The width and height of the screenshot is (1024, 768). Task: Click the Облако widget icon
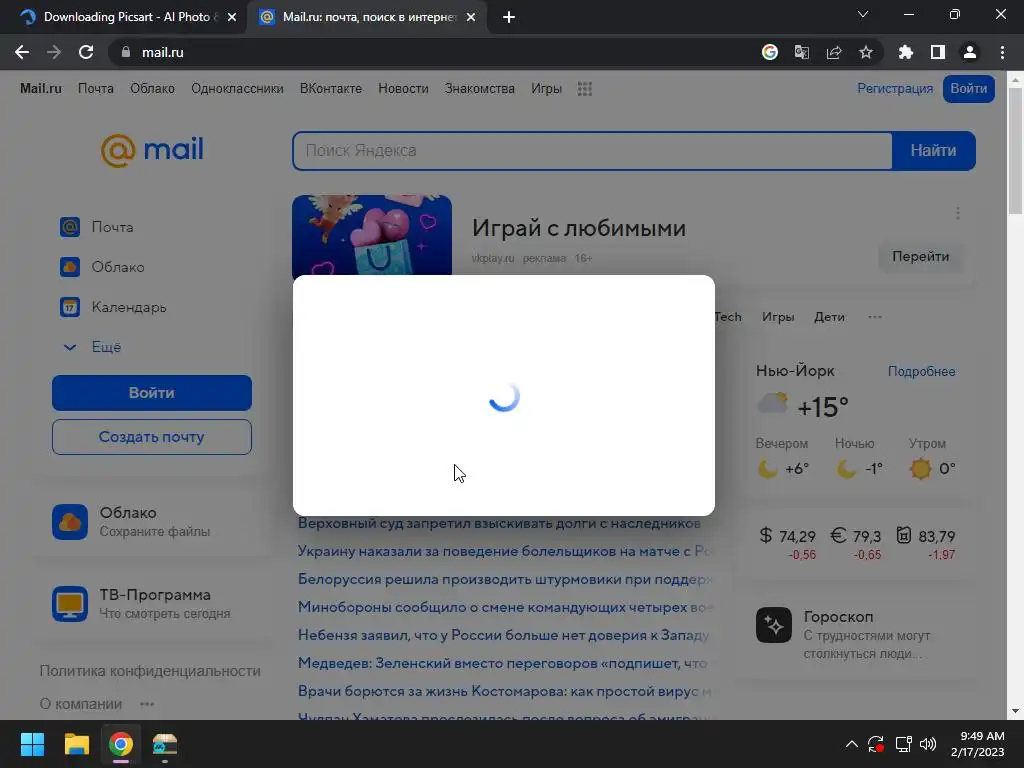(70, 522)
